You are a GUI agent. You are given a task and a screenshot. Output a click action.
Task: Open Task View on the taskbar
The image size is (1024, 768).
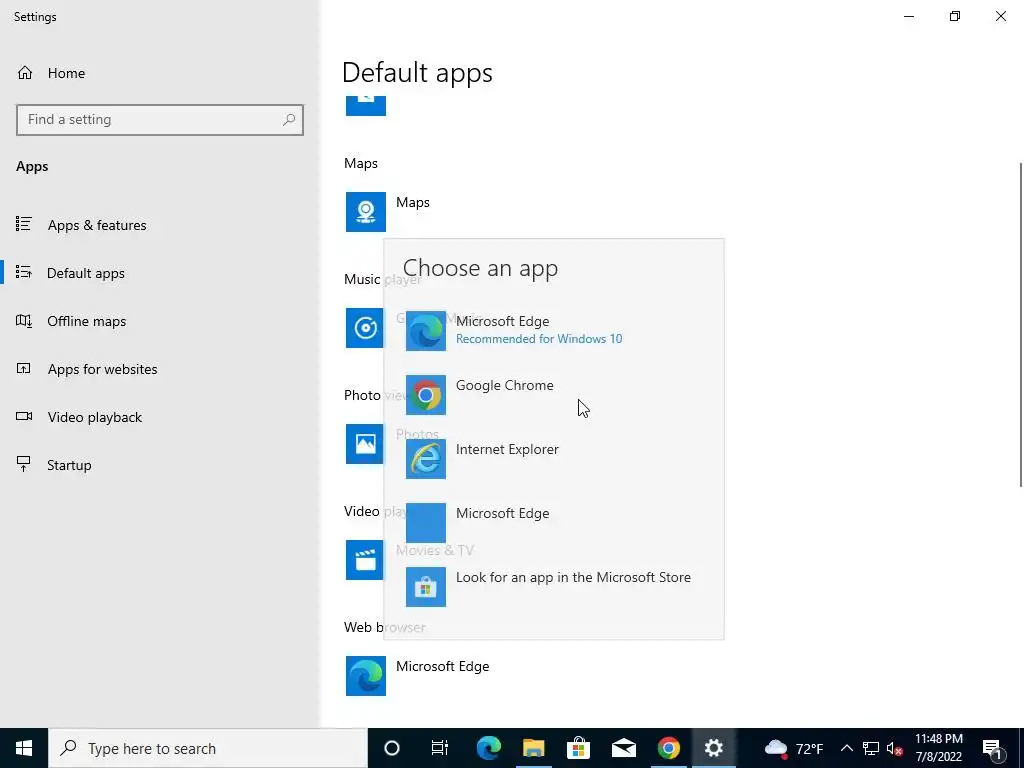[440, 748]
